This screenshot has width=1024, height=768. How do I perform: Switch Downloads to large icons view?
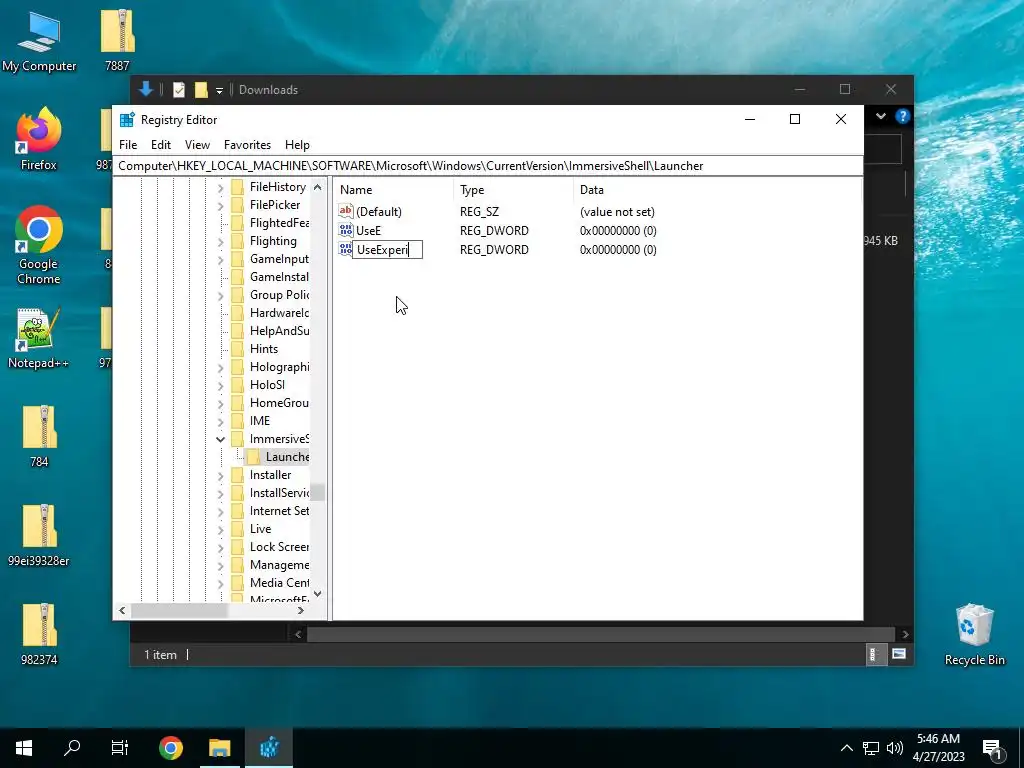pos(899,654)
